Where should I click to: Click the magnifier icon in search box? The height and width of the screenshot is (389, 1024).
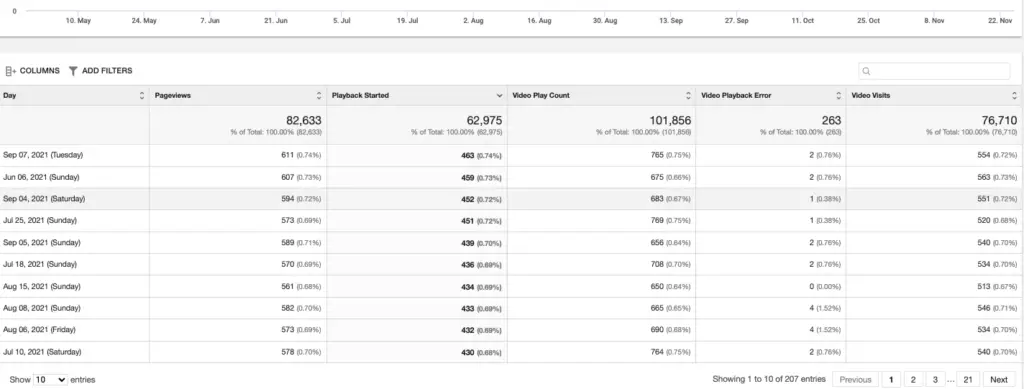coord(867,71)
